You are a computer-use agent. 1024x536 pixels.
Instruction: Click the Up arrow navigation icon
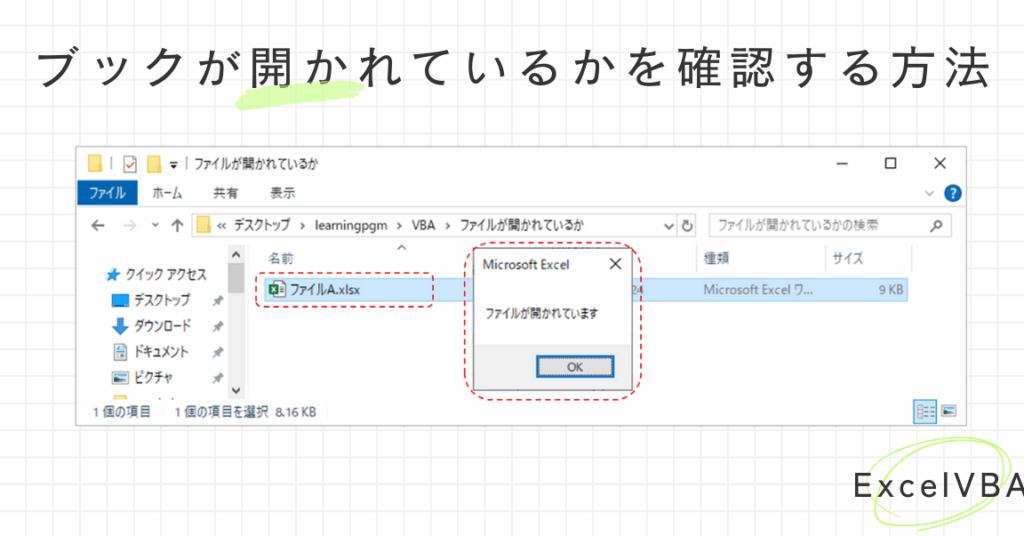coord(177,225)
